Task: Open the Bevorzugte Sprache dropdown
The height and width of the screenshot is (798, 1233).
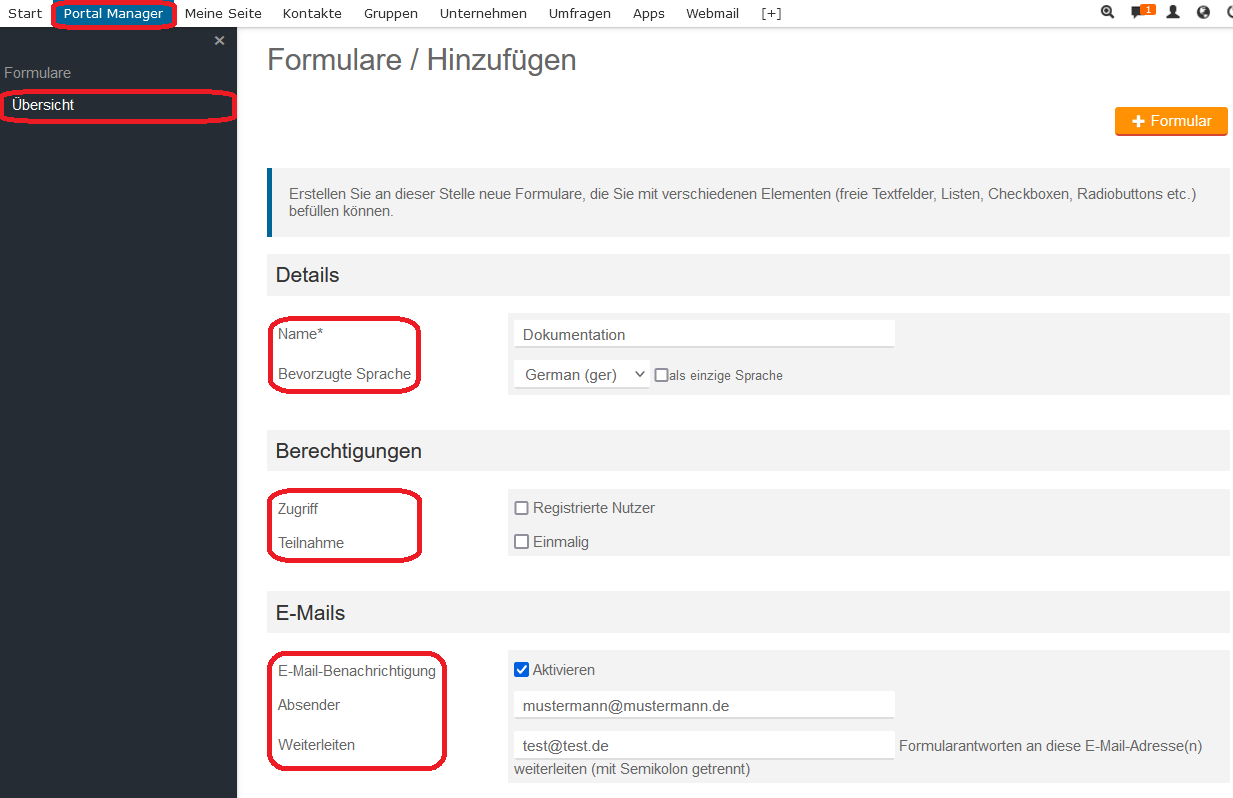Action: [582, 375]
